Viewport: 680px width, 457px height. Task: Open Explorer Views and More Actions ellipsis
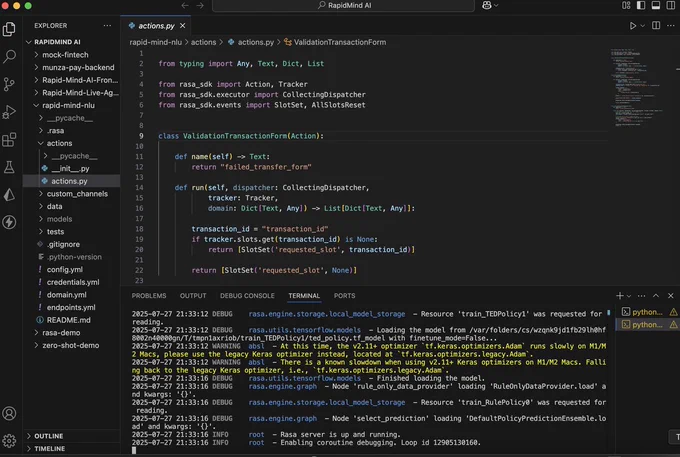107,26
